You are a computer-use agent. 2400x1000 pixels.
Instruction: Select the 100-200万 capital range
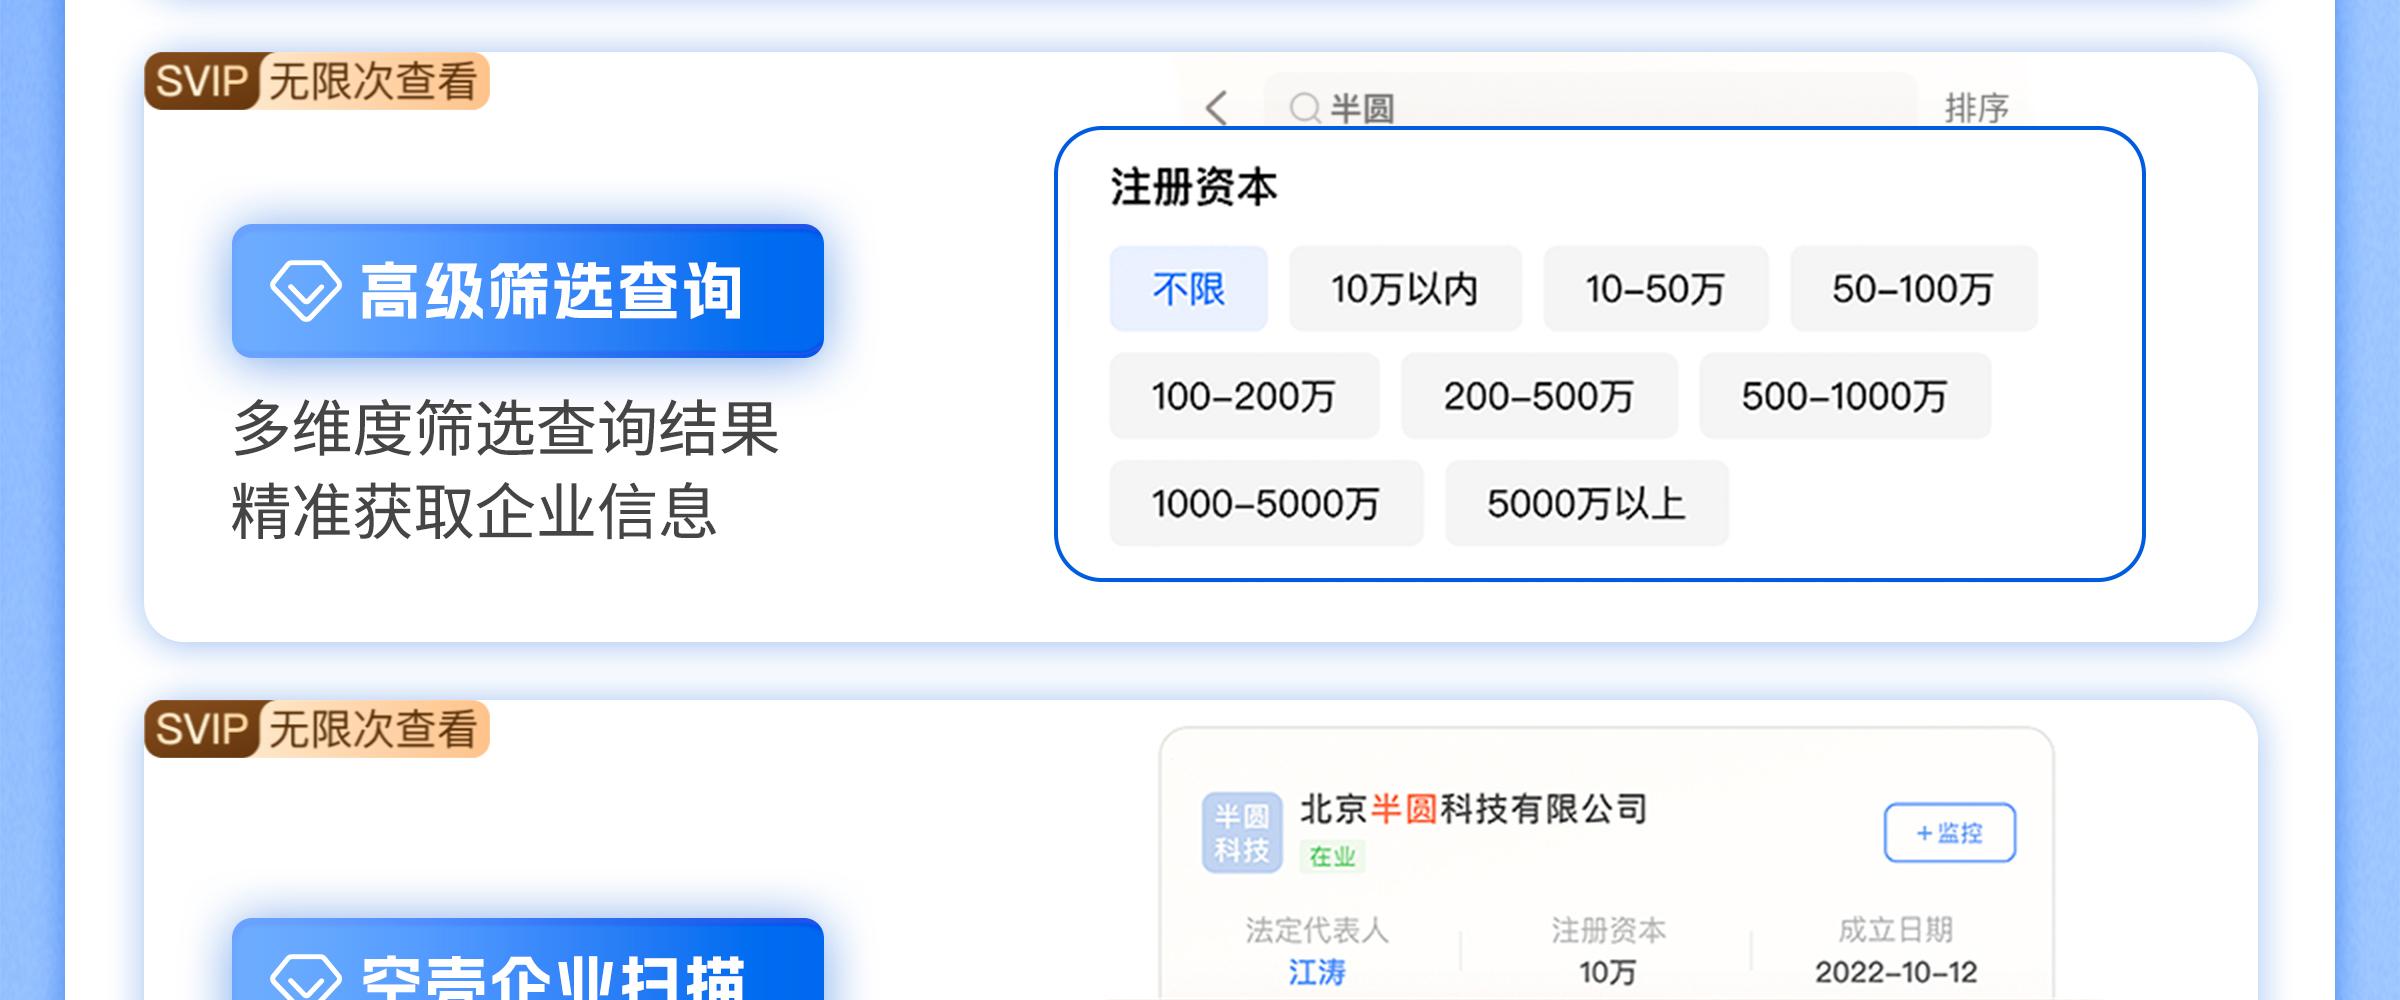click(1243, 396)
